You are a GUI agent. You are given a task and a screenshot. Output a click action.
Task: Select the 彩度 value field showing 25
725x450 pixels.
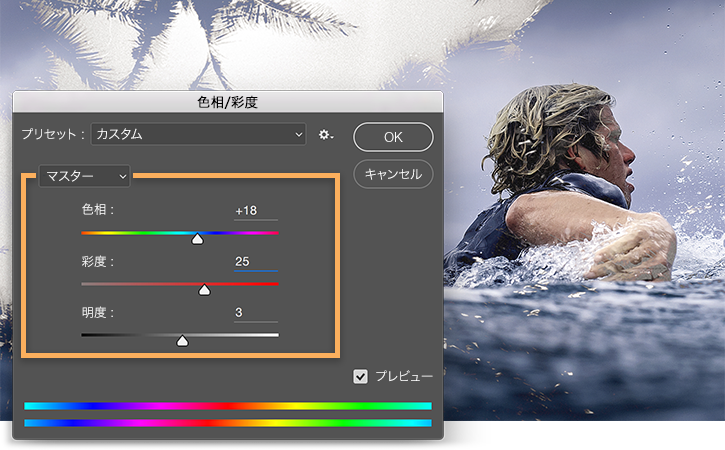256,262
